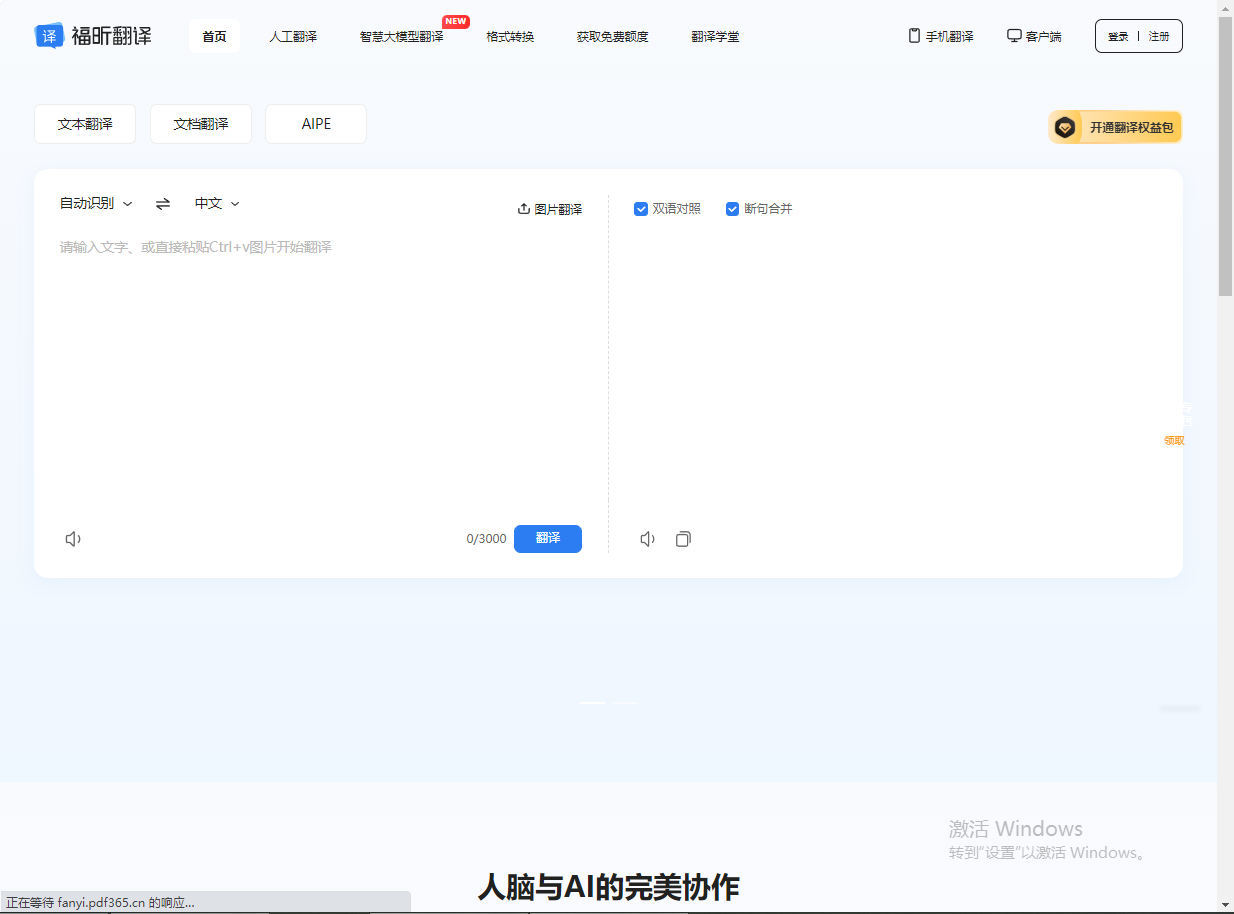Viewport: 1234px width, 914px height.
Task: Open 智慧大模型翻译 in the nav bar
Action: (402, 36)
